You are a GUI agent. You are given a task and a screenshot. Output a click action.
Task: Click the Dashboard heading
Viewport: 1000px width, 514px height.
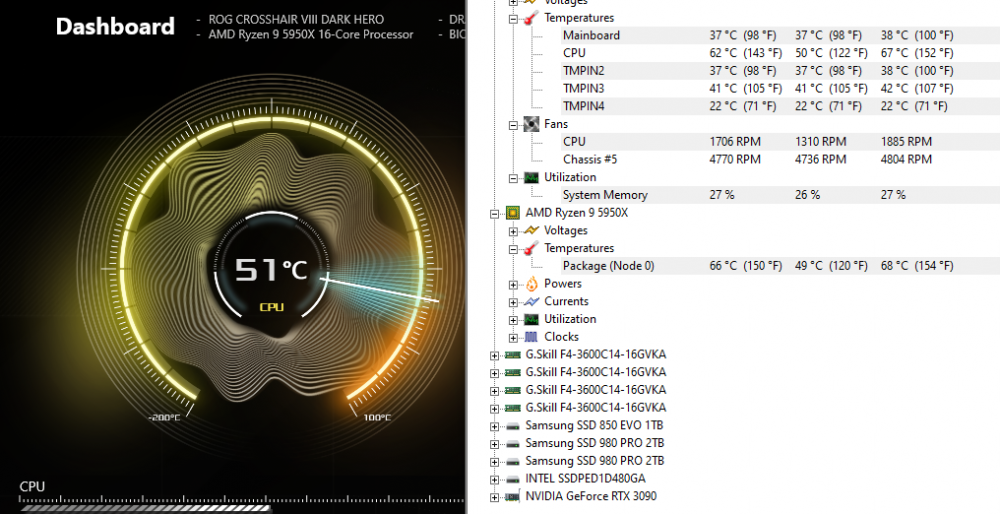pyautogui.click(x=115, y=27)
